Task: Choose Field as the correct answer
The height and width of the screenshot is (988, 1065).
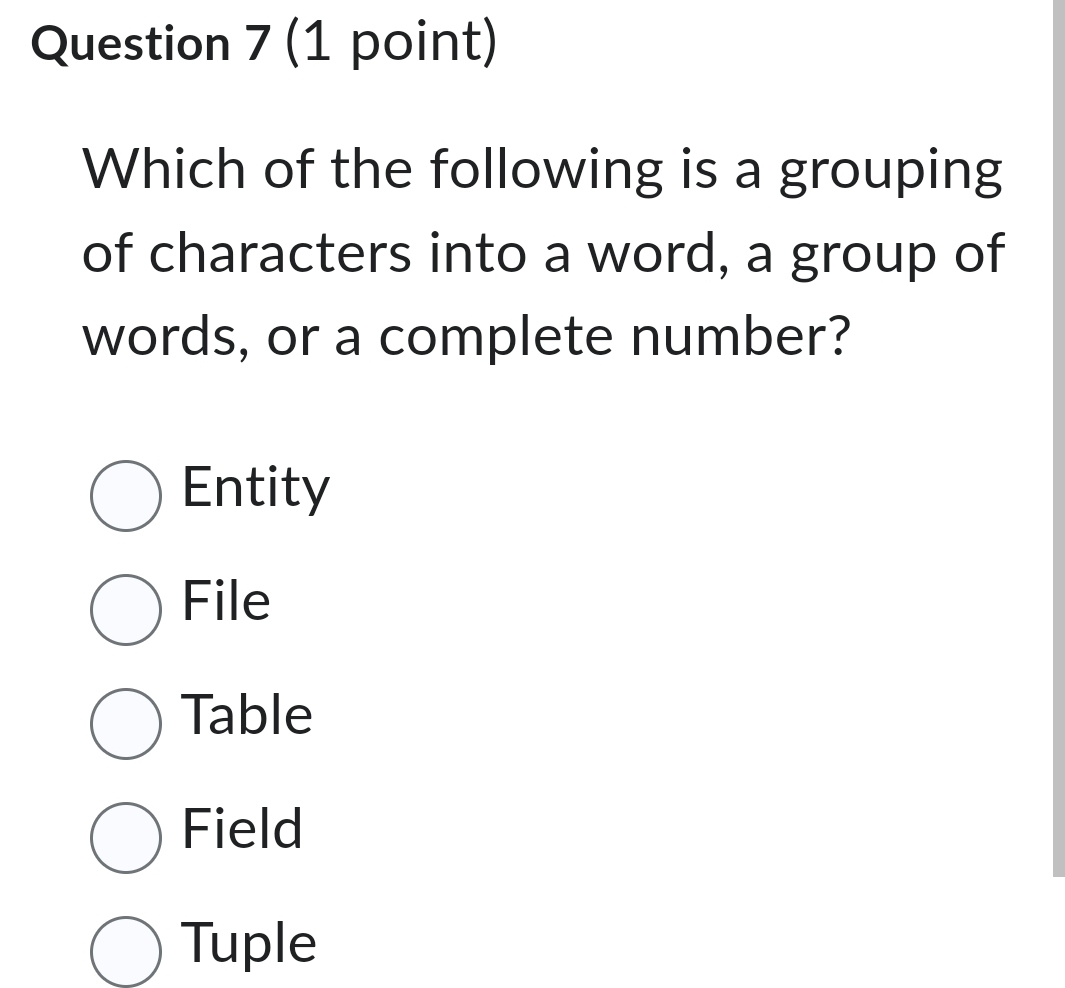Action: 124,835
